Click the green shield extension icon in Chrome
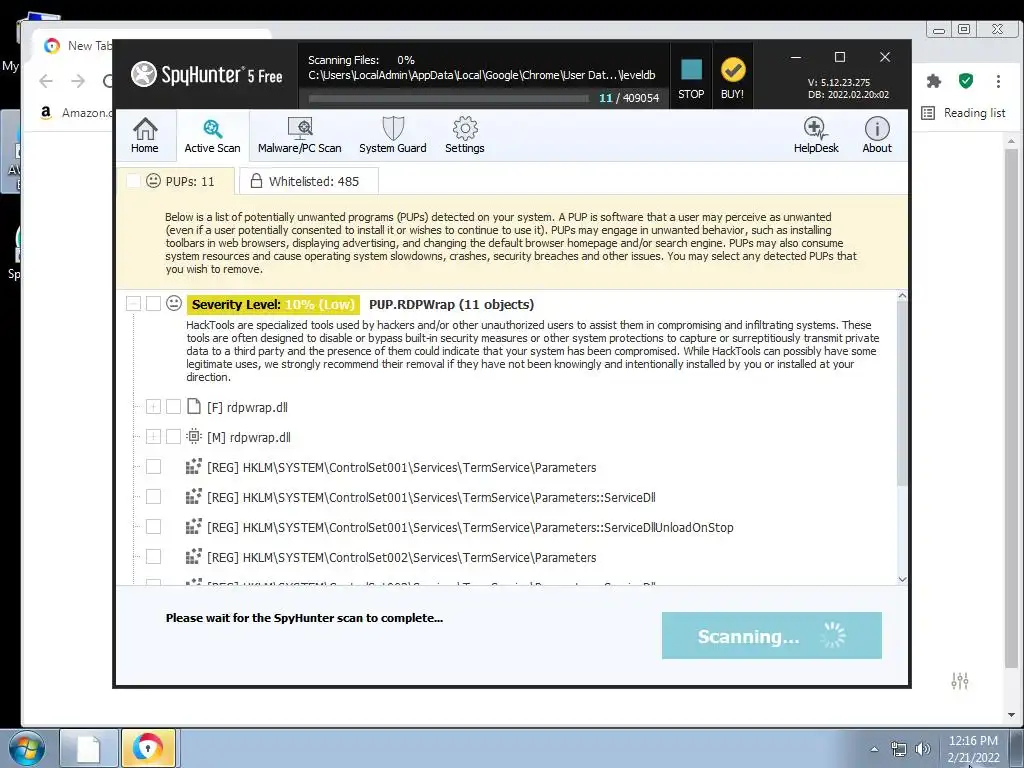The image size is (1024, 768). pos(966,81)
